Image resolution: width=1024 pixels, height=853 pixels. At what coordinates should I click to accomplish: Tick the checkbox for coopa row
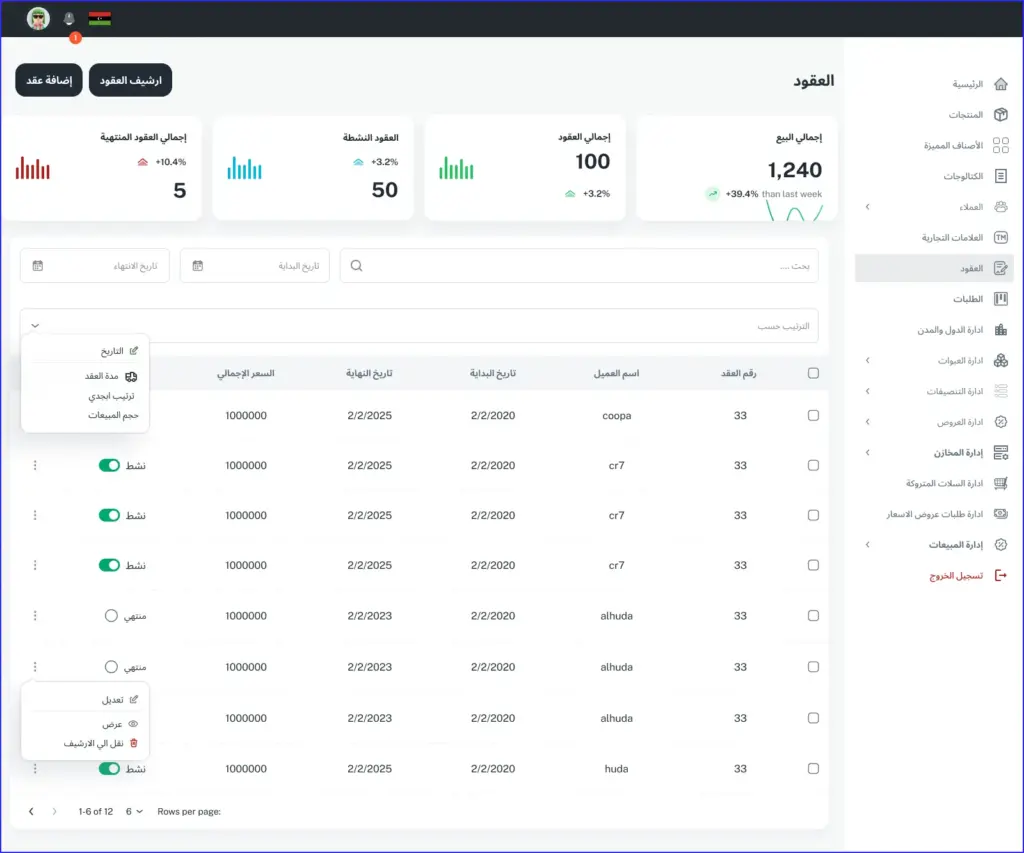(813, 415)
